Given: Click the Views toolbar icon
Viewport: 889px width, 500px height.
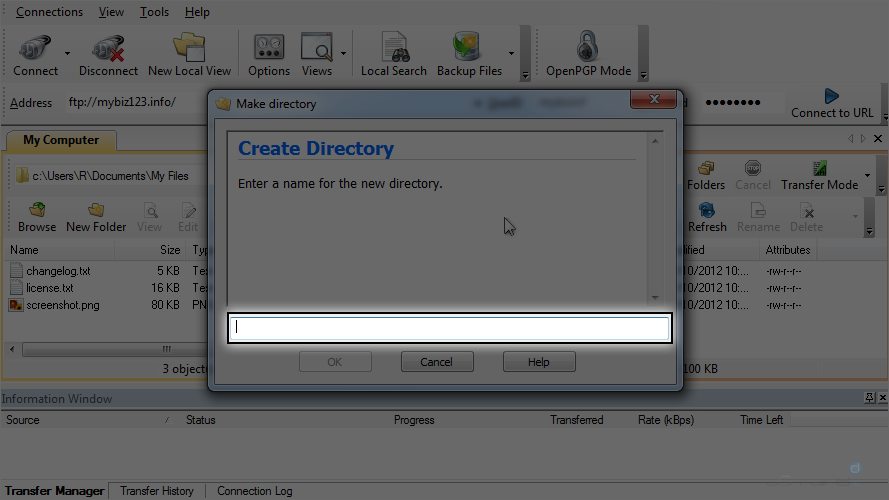Looking at the screenshot, I should pyautogui.click(x=316, y=50).
